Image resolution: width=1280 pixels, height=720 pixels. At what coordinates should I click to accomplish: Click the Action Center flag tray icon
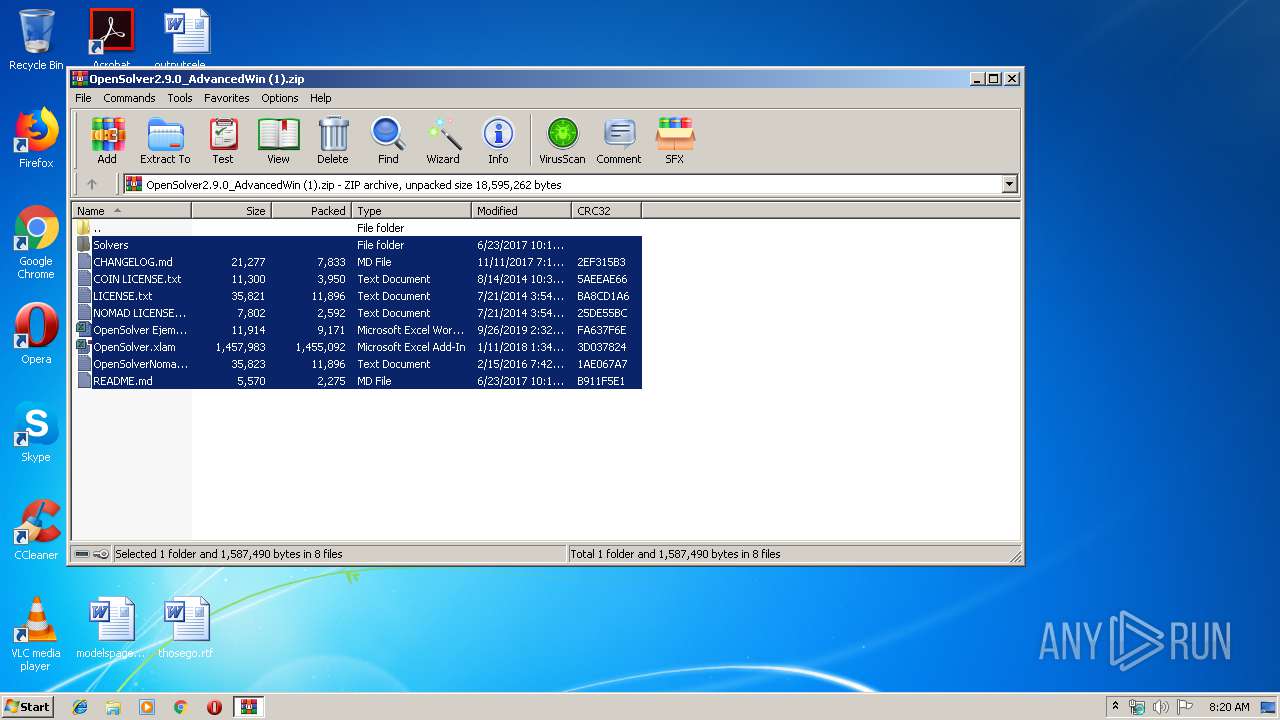1184,707
